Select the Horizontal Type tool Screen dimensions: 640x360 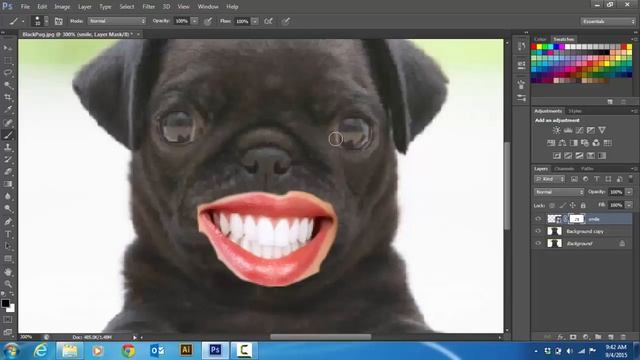8,234
